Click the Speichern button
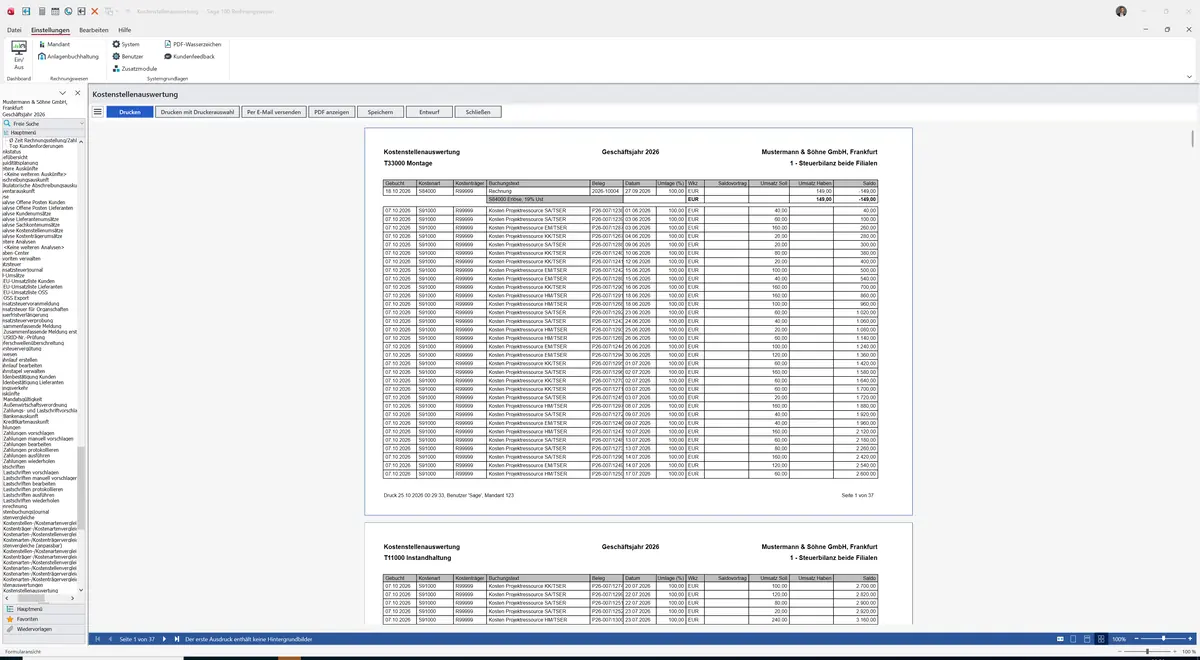Screen dimensions: 1200x660 click(x=380, y=112)
